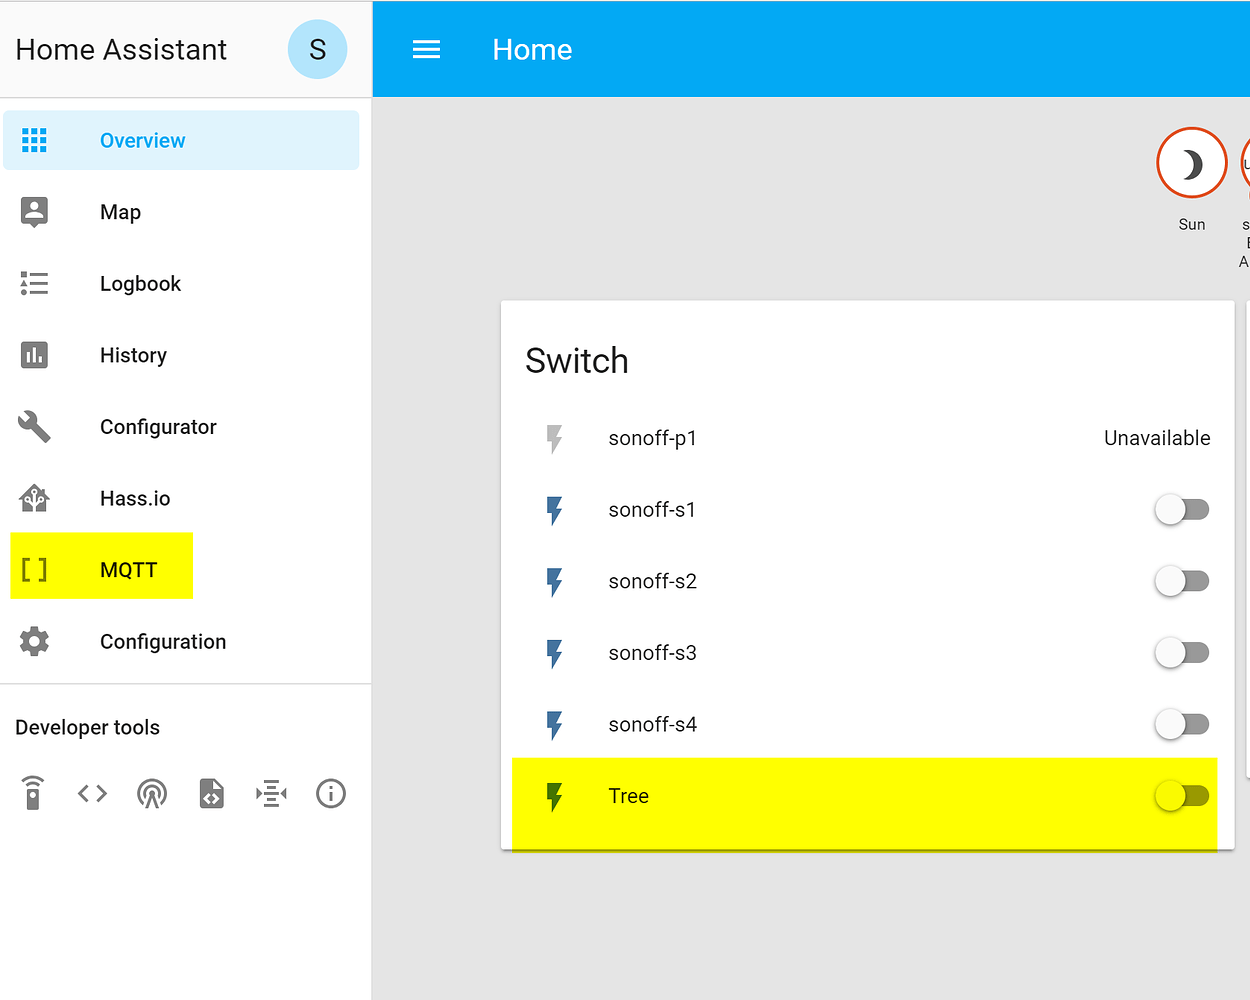Enable the sonoff-s1 switch
Screen dimensions: 1250x1000
1182,509
